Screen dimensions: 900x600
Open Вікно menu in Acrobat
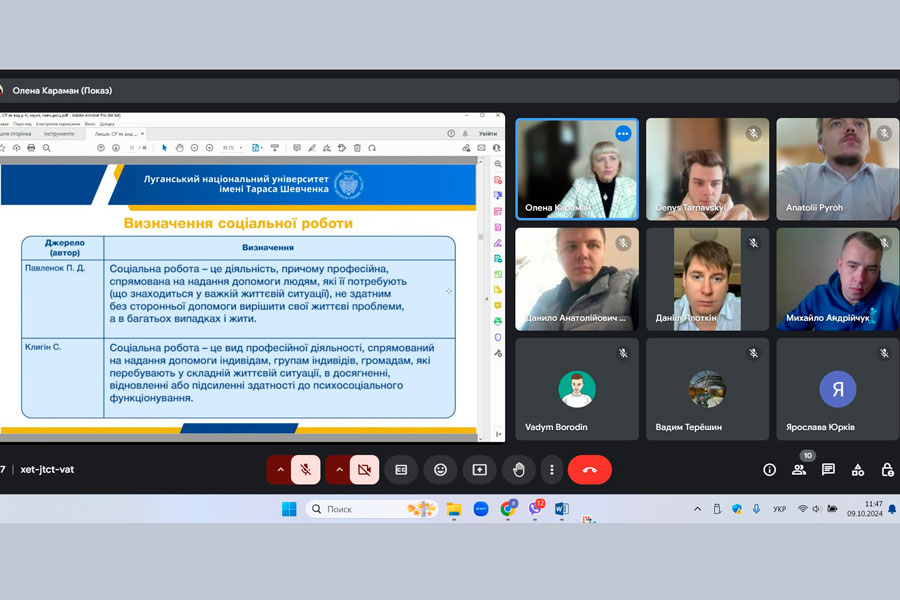tap(90, 123)
